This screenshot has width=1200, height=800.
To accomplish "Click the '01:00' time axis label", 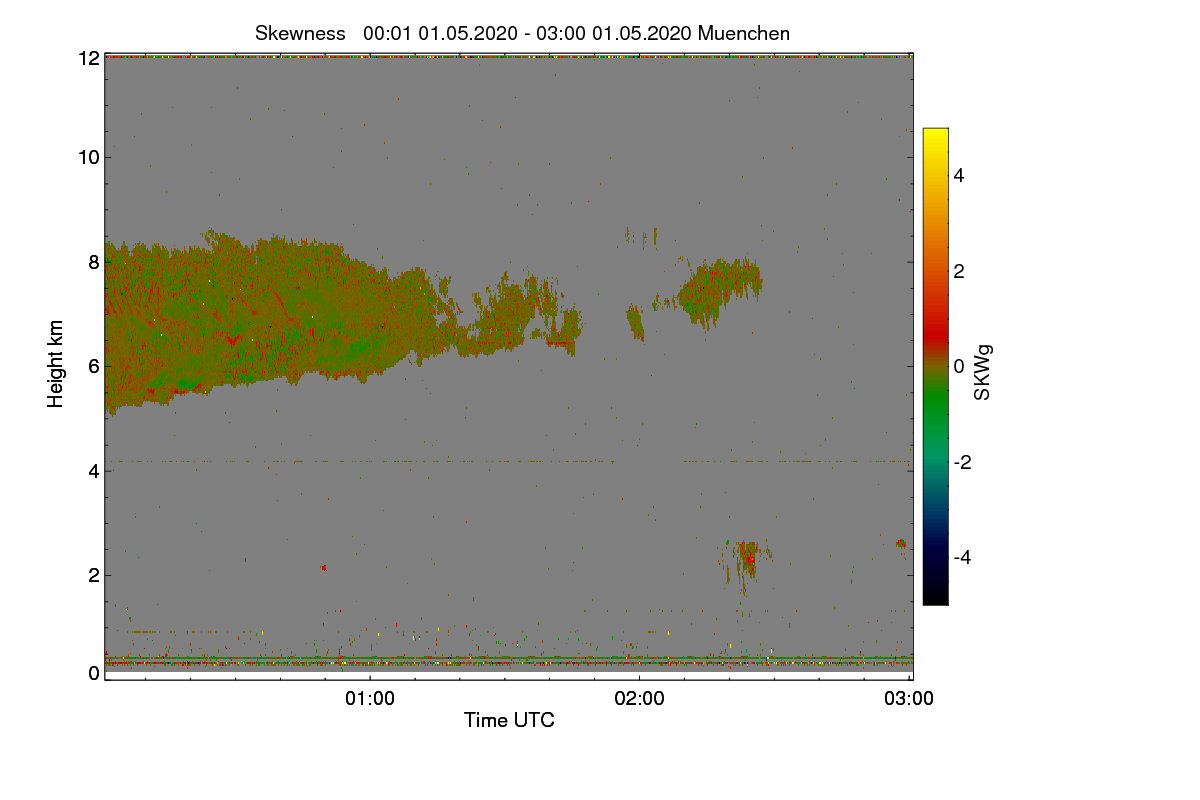I will (370, 699).
